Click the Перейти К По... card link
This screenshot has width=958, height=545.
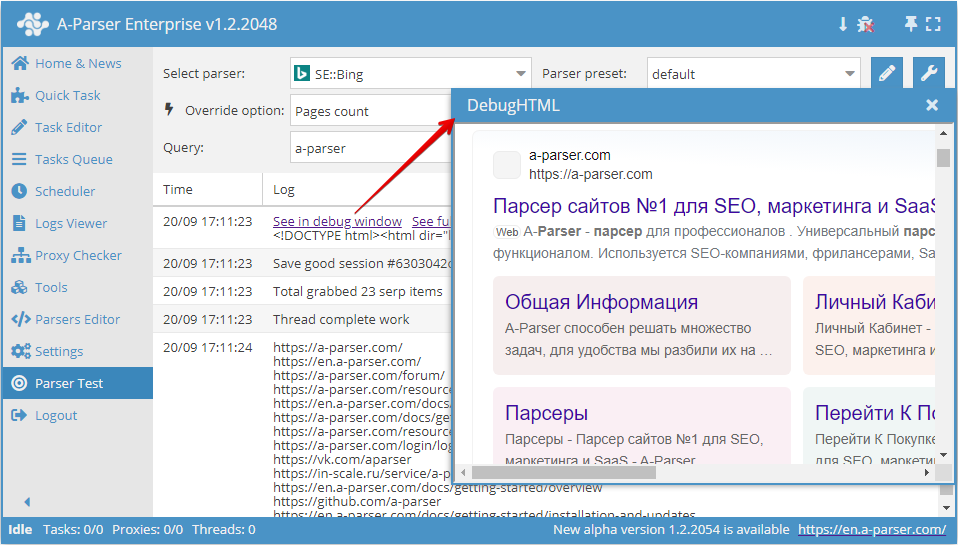875,412
